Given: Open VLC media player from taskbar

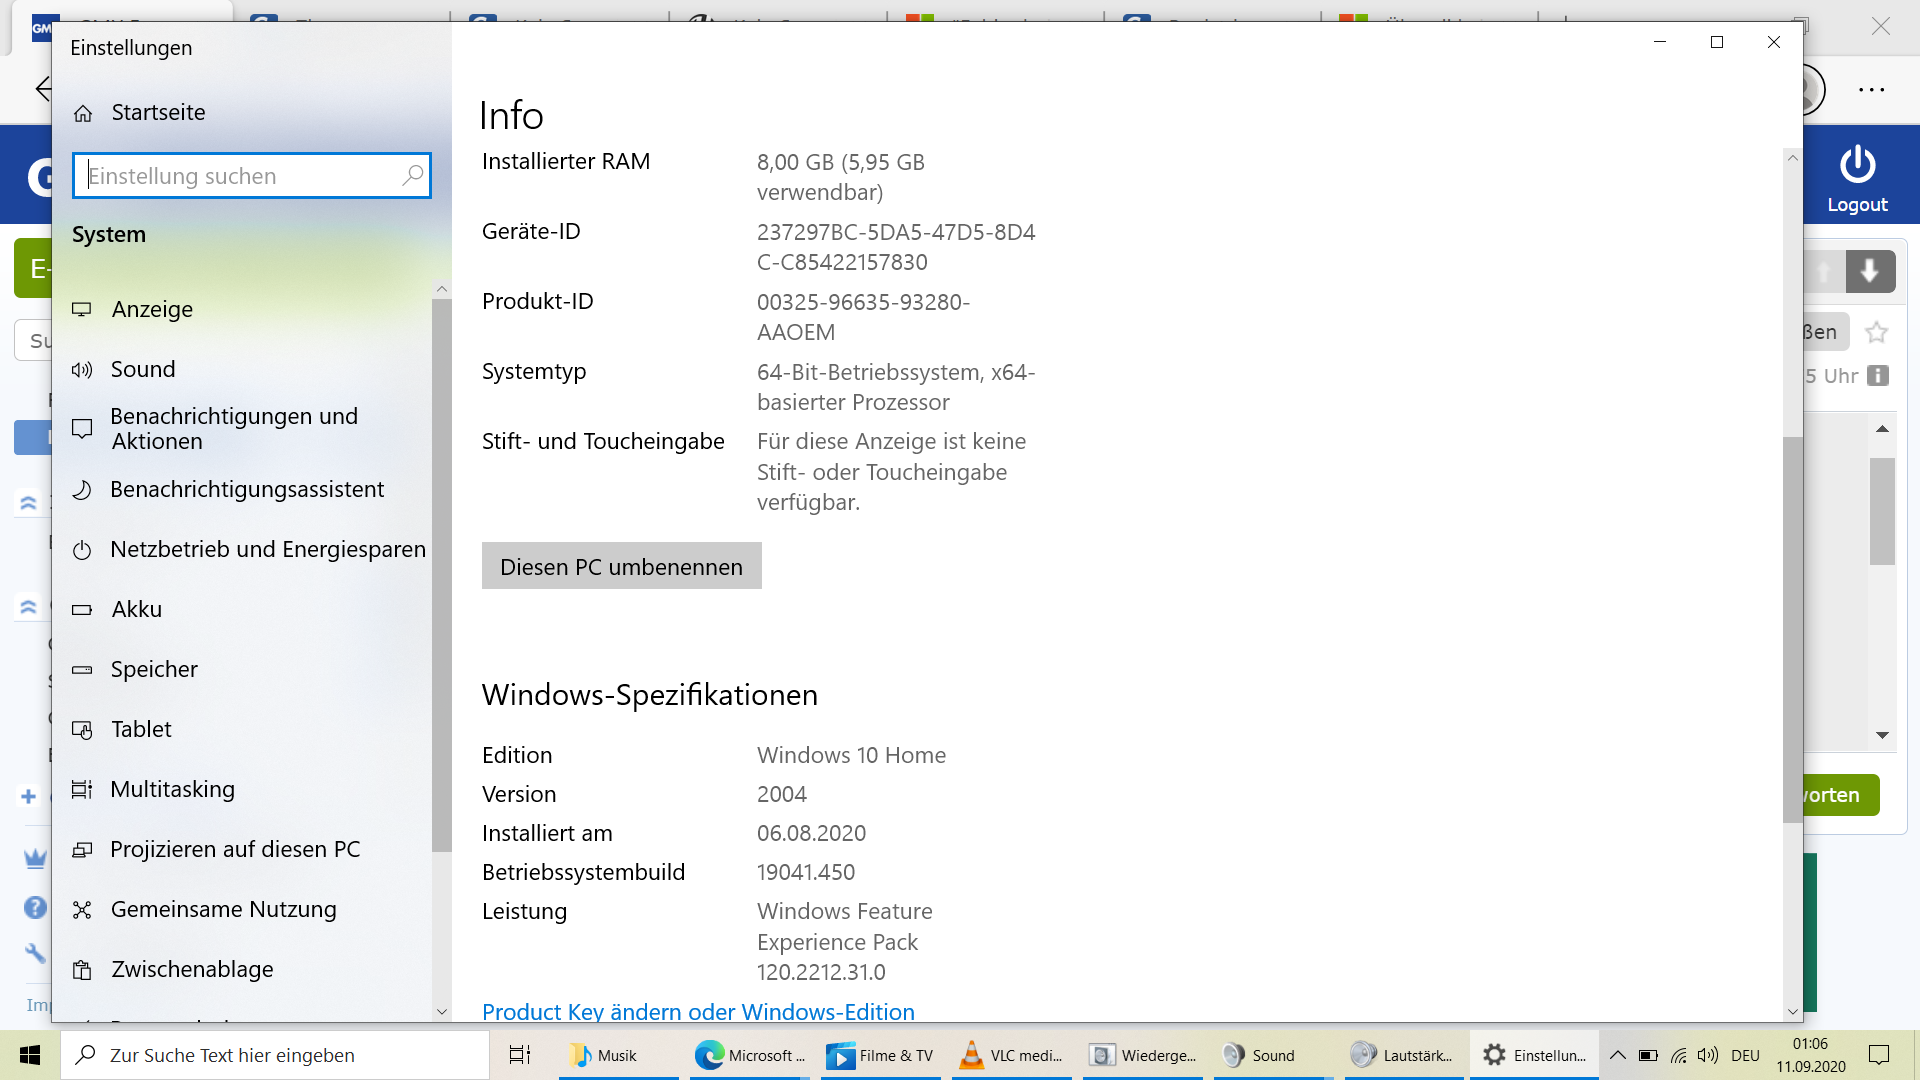Looking at the screenshot, I should pyautogui.click(x=1011, y=1055).
